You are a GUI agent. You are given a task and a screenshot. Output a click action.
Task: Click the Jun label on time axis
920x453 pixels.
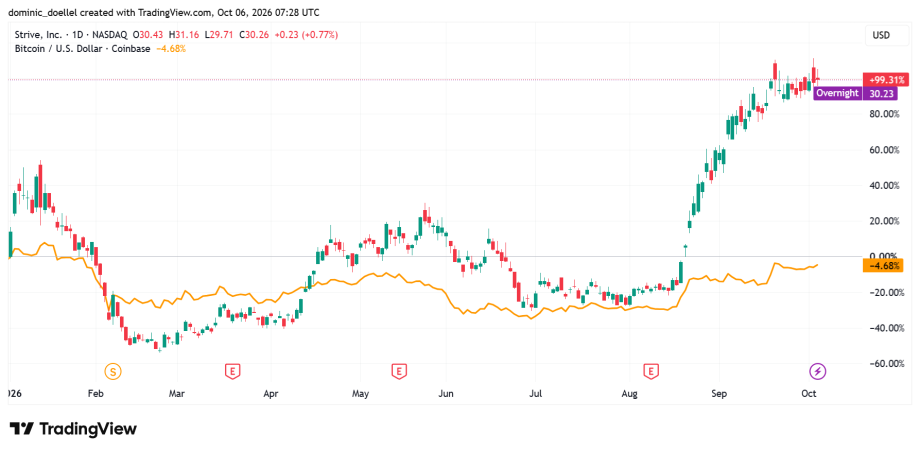[447, 394]
